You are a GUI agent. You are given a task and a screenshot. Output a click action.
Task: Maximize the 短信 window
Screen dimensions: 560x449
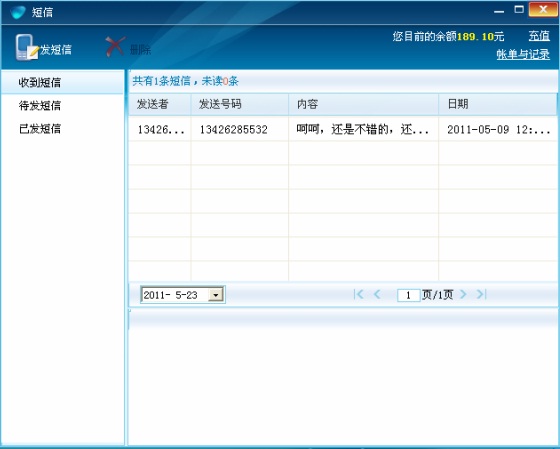pos(519,9)
